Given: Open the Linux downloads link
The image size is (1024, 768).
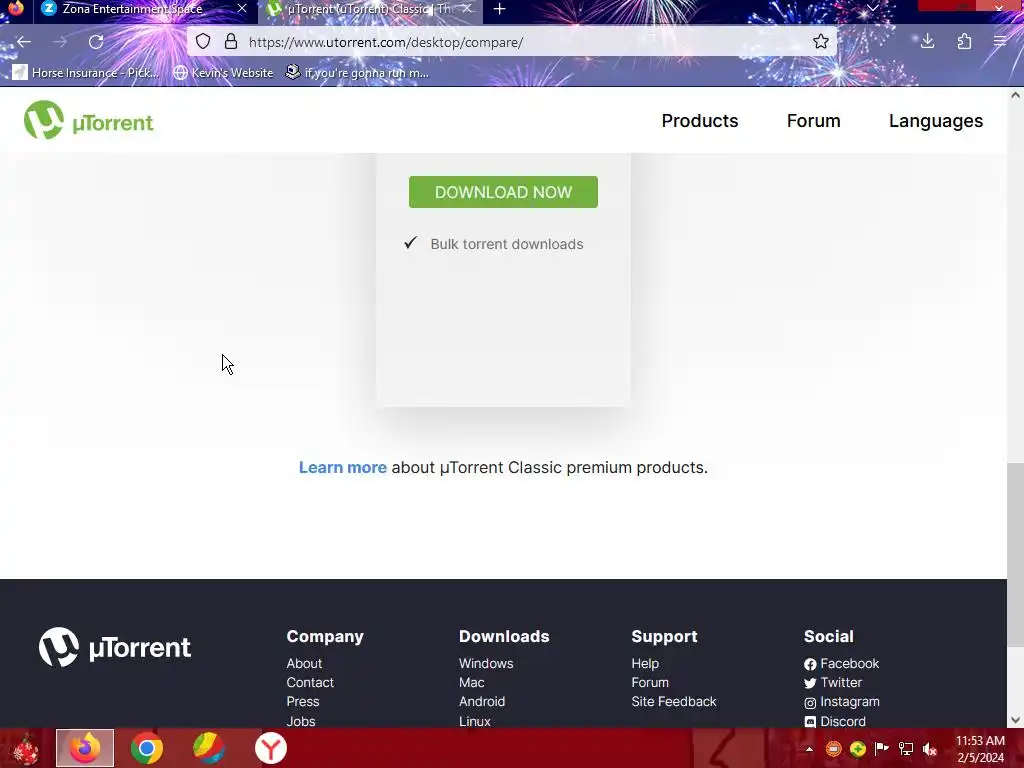Looking at the screenshot, I should (474, 721).
